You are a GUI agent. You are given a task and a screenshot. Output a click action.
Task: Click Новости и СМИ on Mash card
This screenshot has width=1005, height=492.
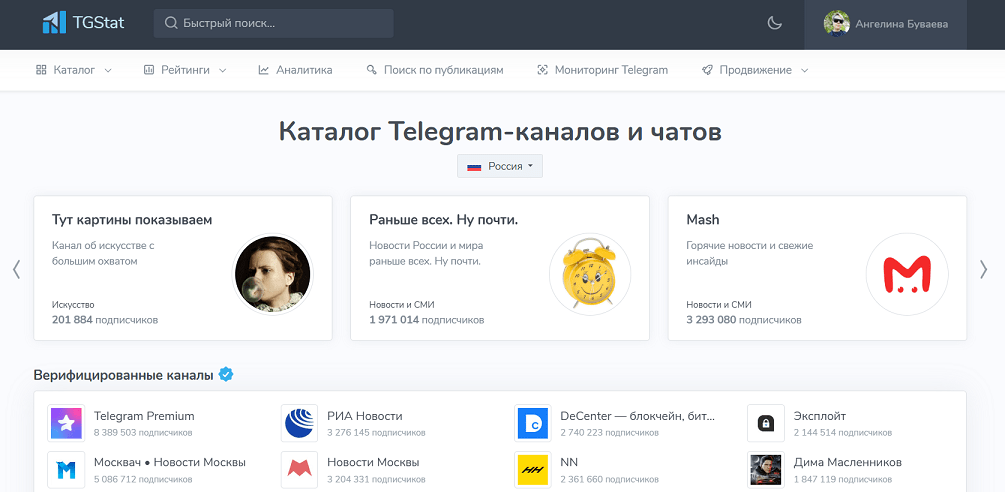point(719,305)
